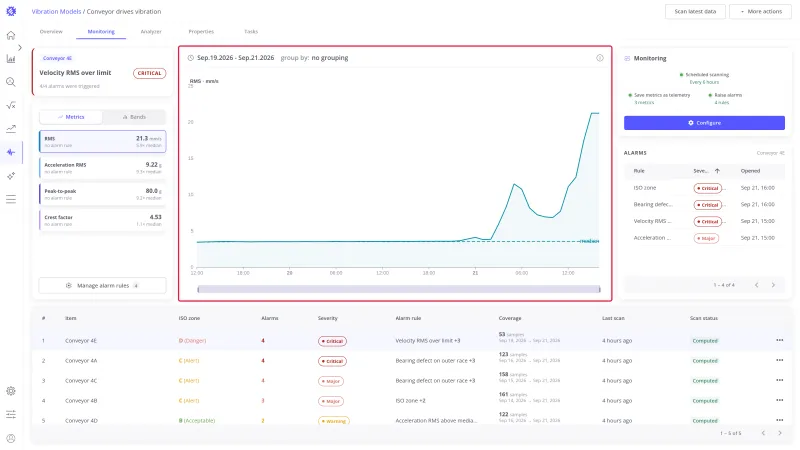Open the ISO zone alarm row
Image resolution: width=800 pixels, height=450 pixels.
pyautogui.click(x=704, y=188)
